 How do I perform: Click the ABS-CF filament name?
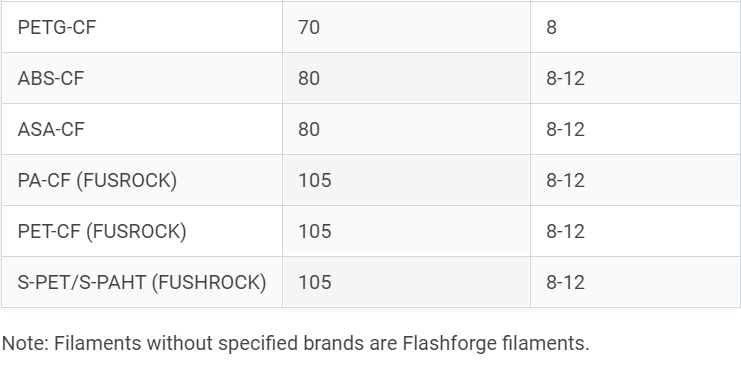(51, 78)
